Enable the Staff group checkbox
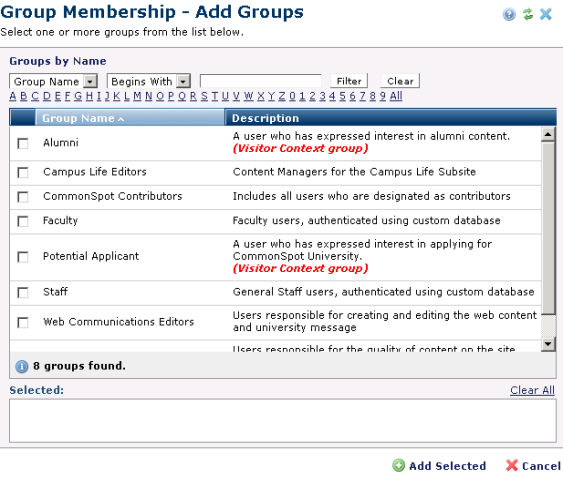 pyautogui.click(x=23, y=292)
